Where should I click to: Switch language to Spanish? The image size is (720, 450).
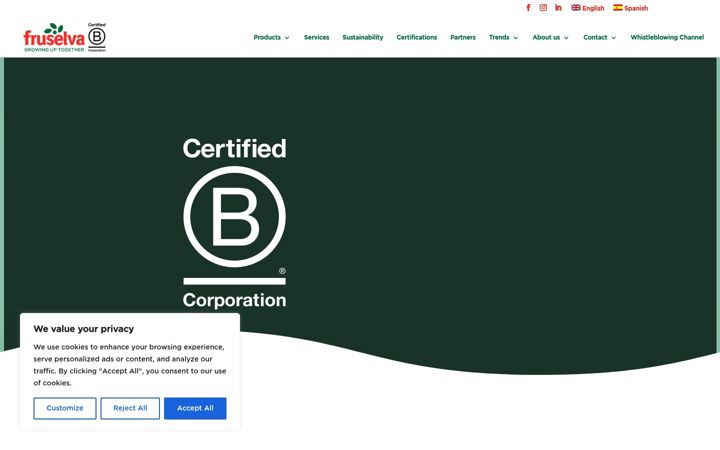pos(636,8)
